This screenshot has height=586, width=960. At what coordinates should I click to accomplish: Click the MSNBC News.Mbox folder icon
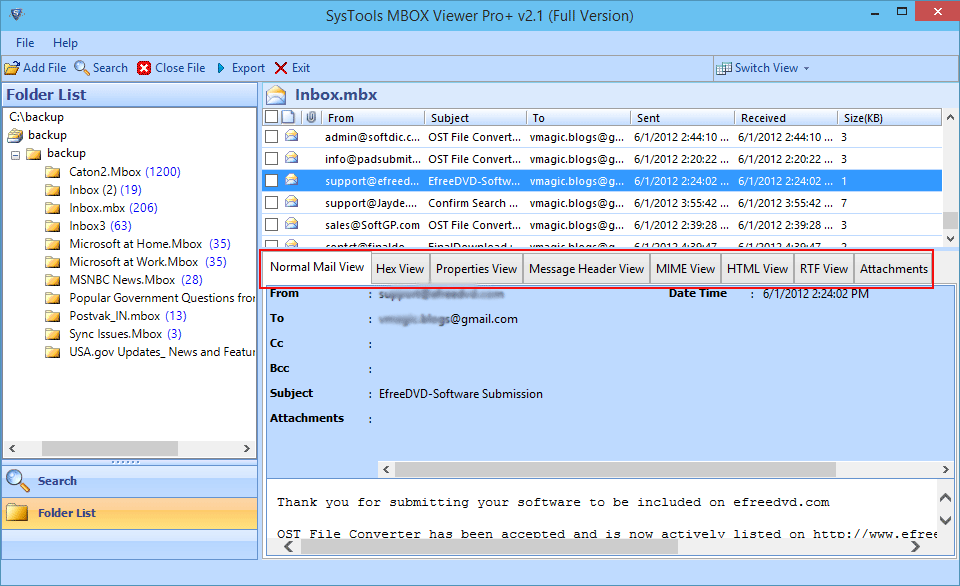click(x=53, y=280)
